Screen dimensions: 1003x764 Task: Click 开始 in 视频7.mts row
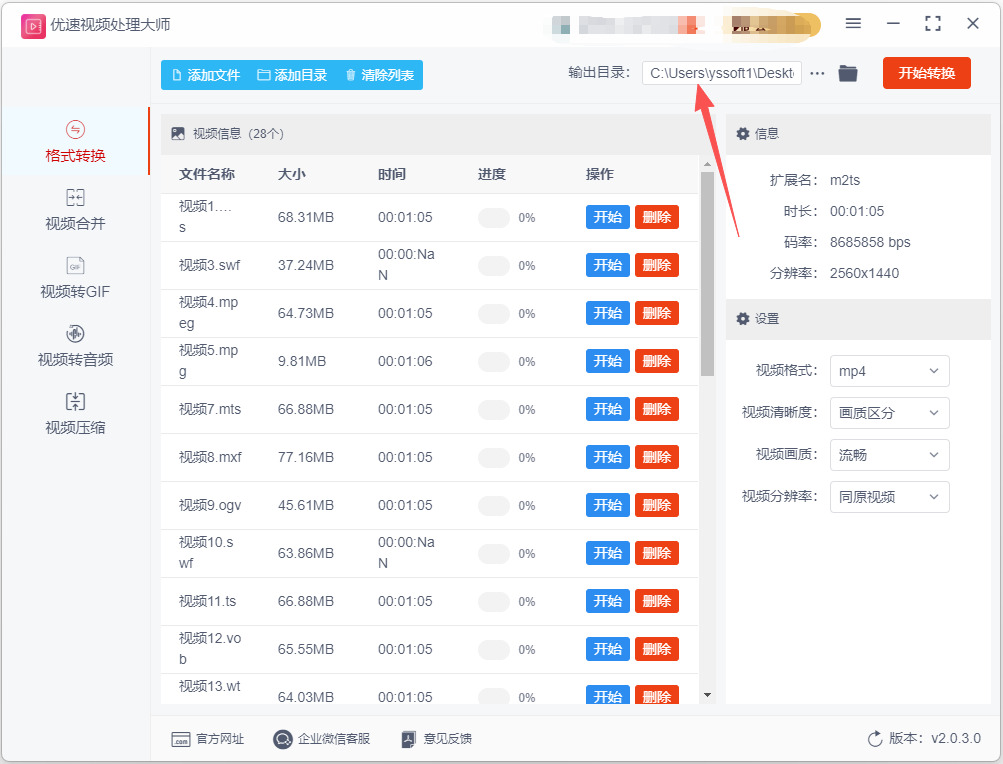[x=608, y=409]
